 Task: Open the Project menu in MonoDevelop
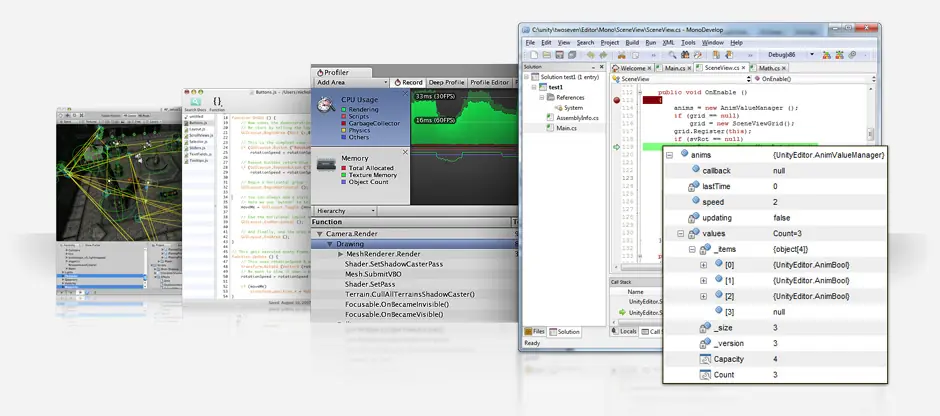pos(610,43)
